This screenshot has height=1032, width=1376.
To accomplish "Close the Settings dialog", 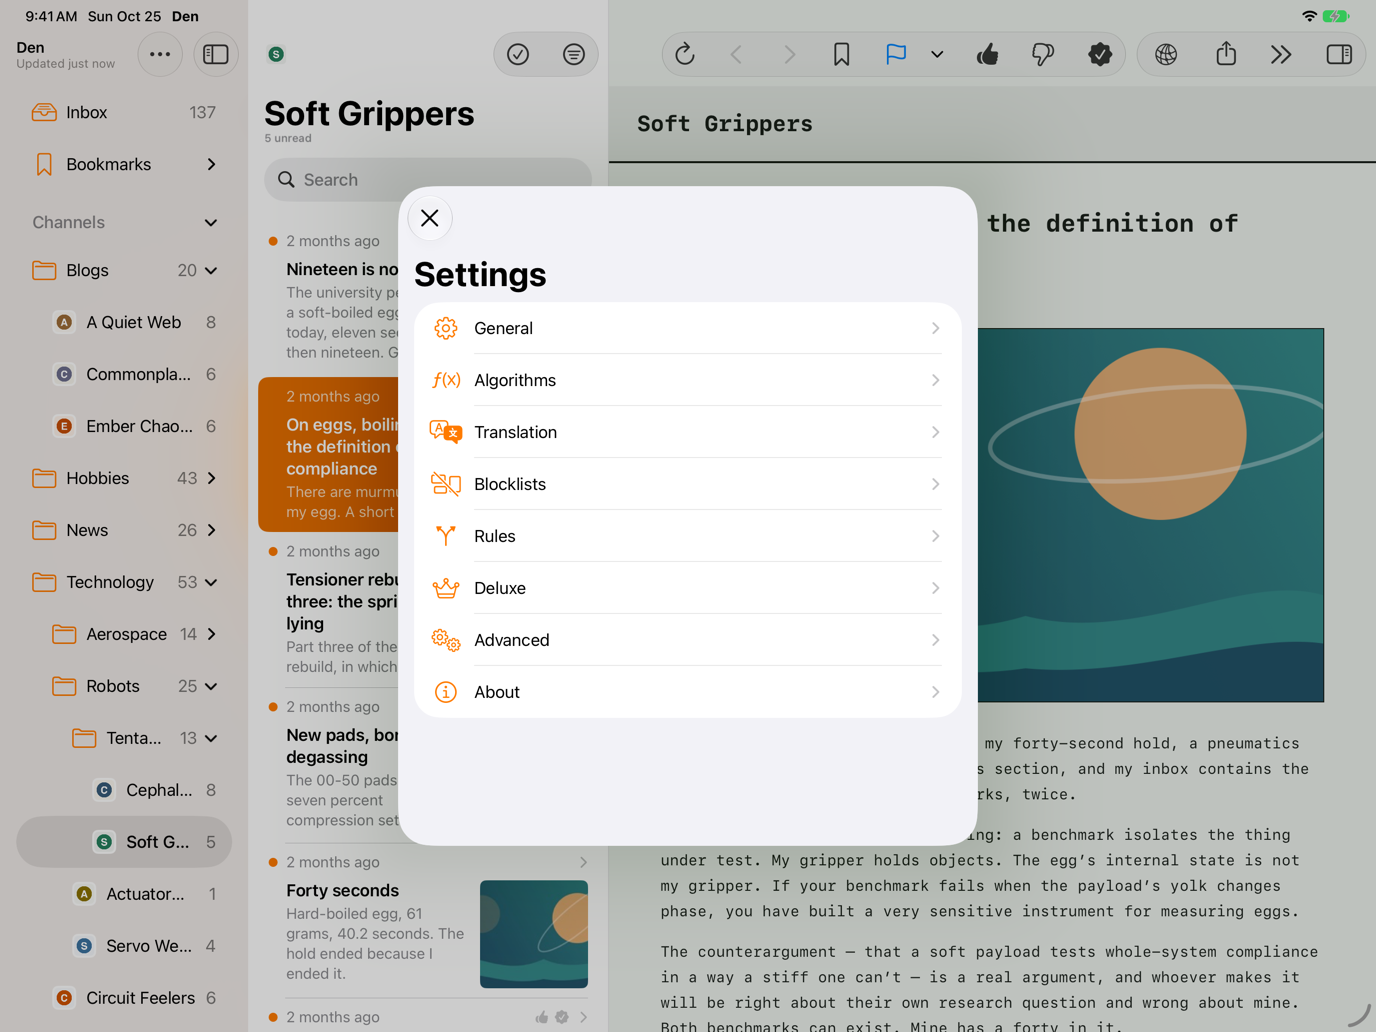I will 430,218.
